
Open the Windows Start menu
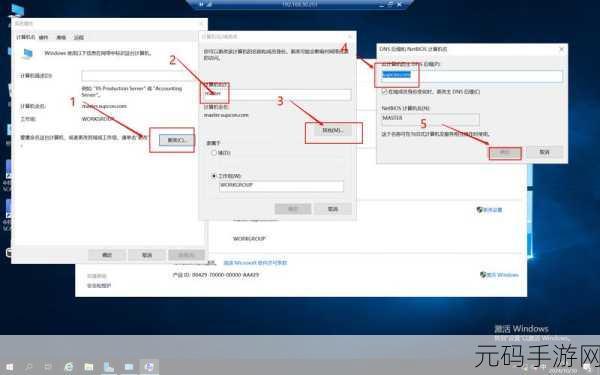click(x=10, y=367)
